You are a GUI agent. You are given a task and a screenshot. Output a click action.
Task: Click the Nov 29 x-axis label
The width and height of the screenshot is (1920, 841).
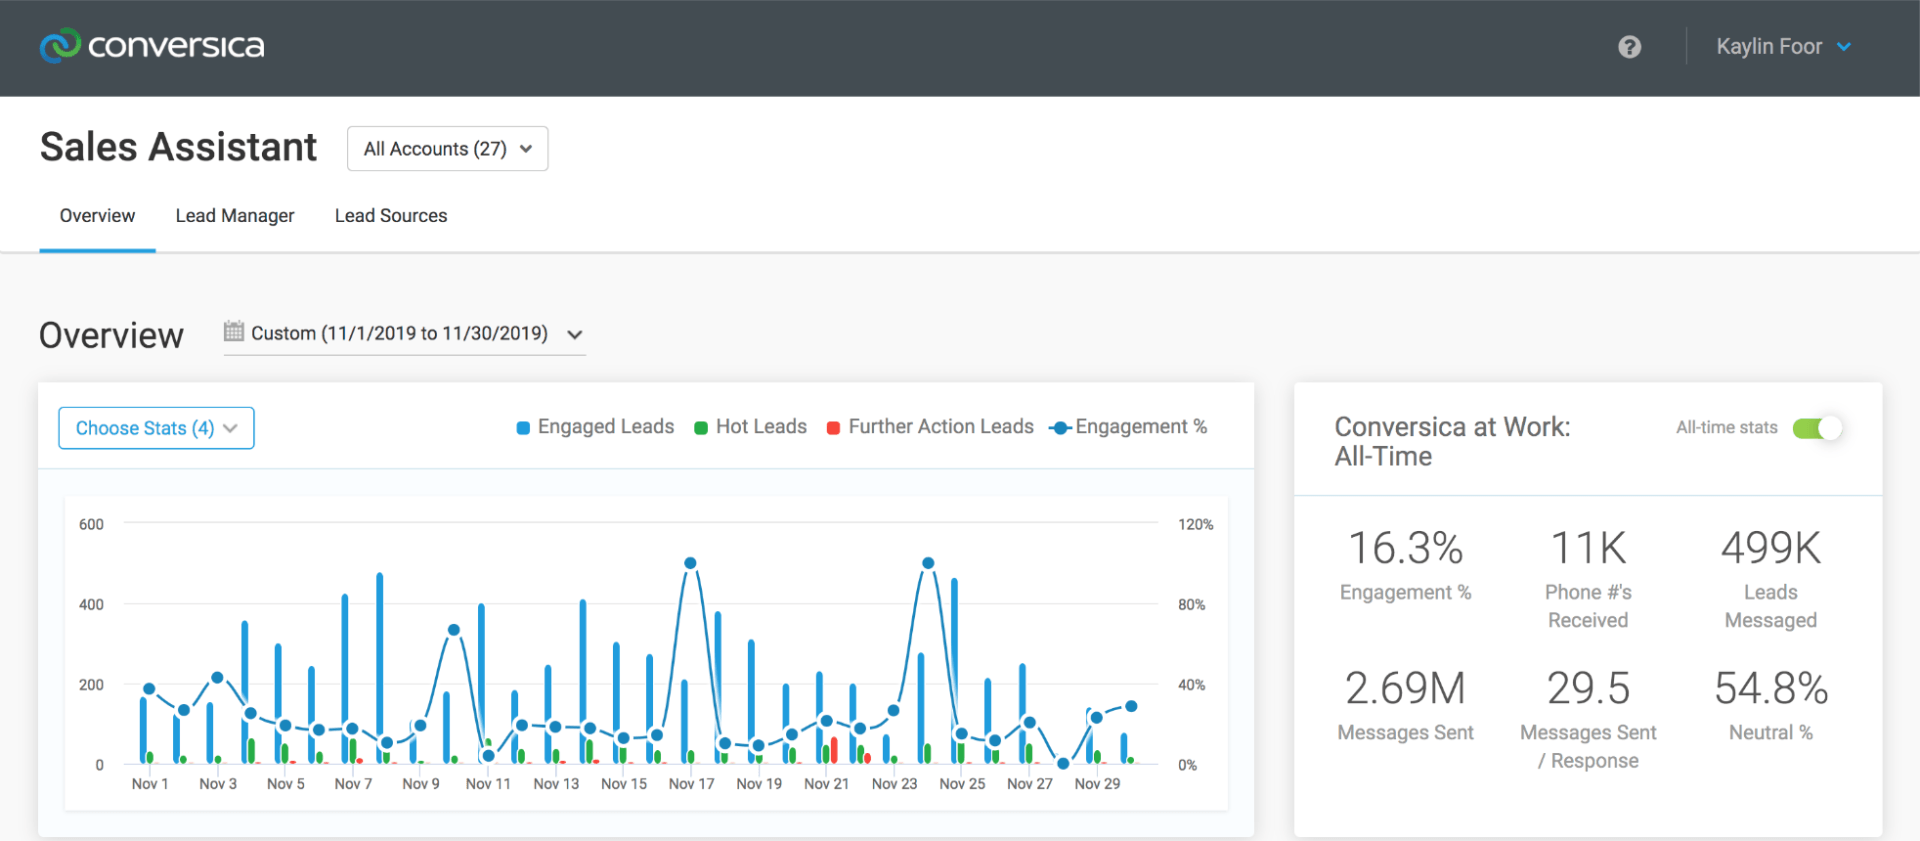click(1097, 784)
